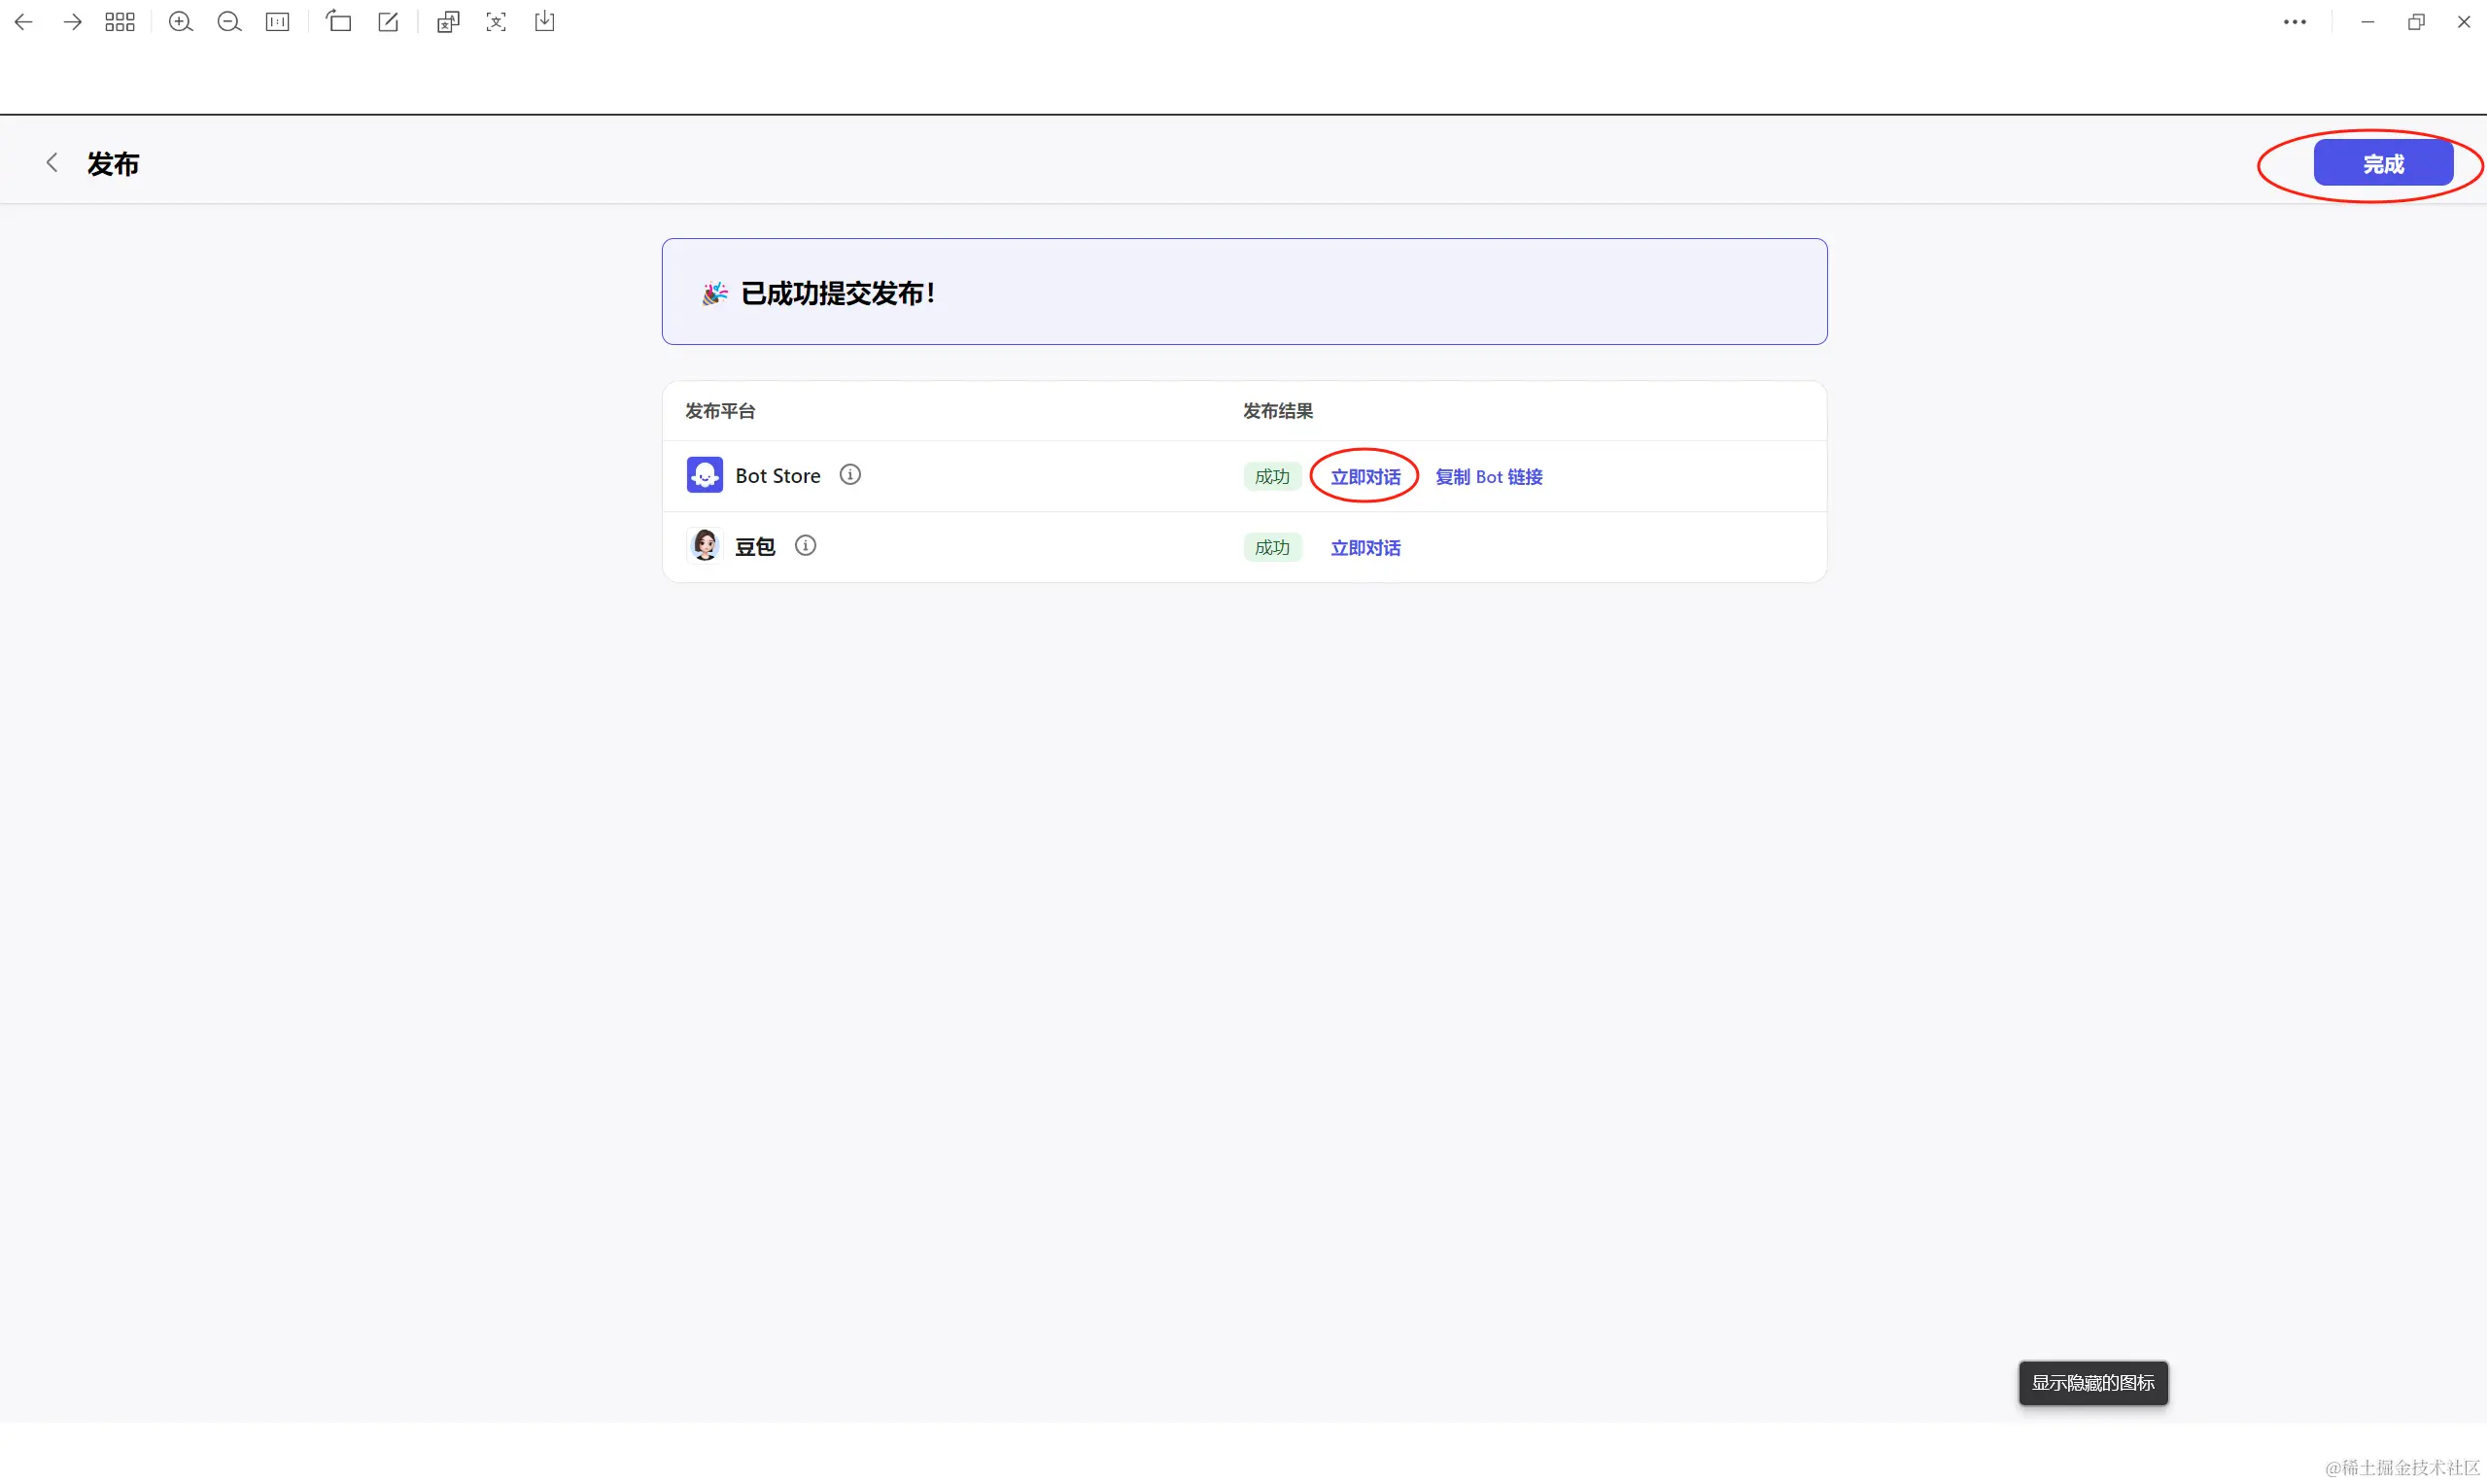This screenshot has width=2487, height=1484.
Task: Go to previous image with left arrow
Action: tap(23, 22)
